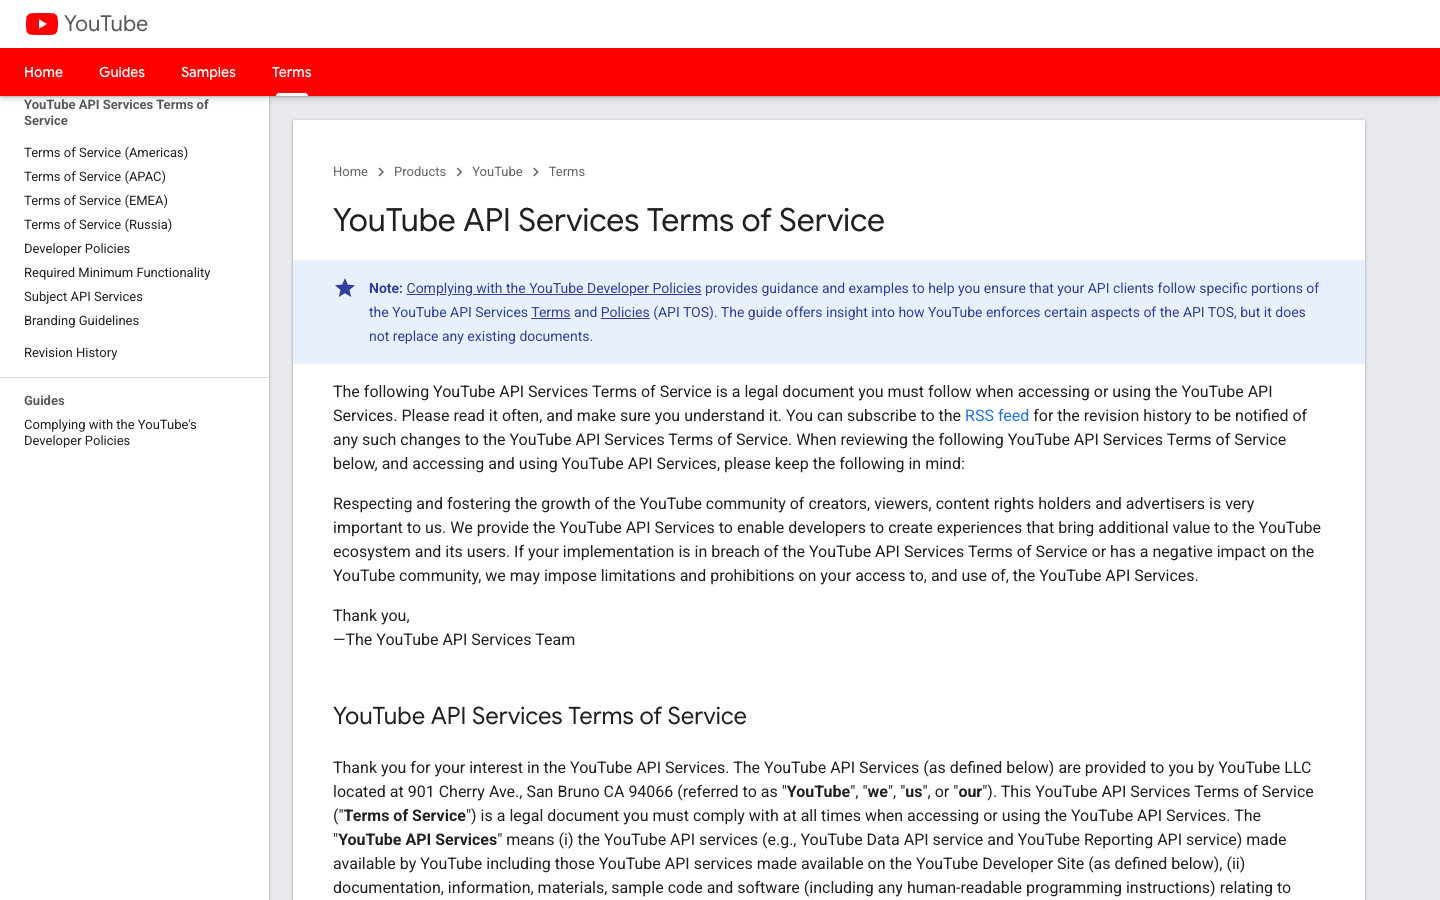1440x900 pixels.
Task: Click "—The YouTube API Services Team" text
Action: click(x=454, y=640)
